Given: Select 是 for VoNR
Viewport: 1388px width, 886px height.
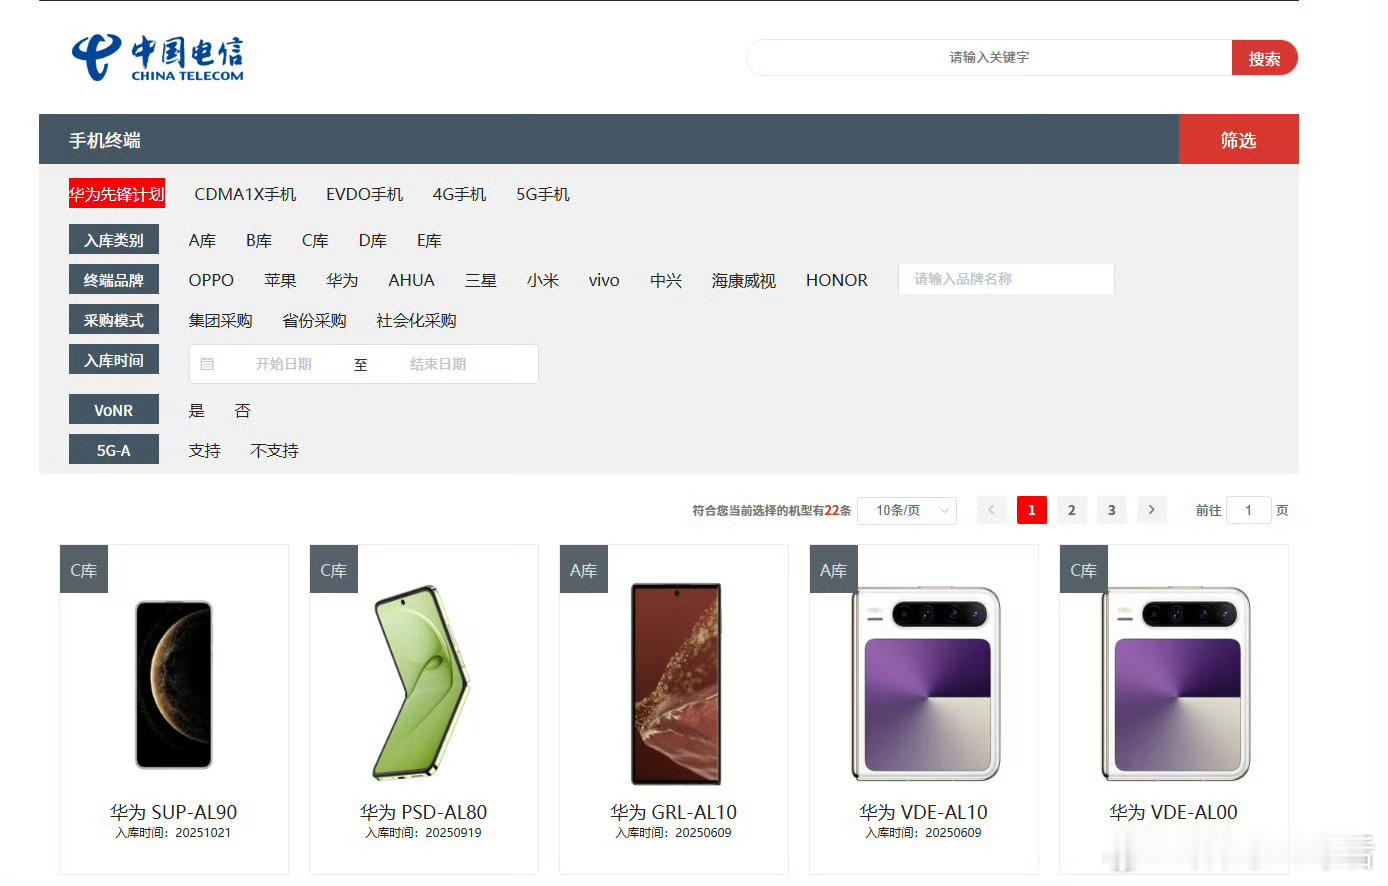Looking at the screenshot, I should pos(197,411).
